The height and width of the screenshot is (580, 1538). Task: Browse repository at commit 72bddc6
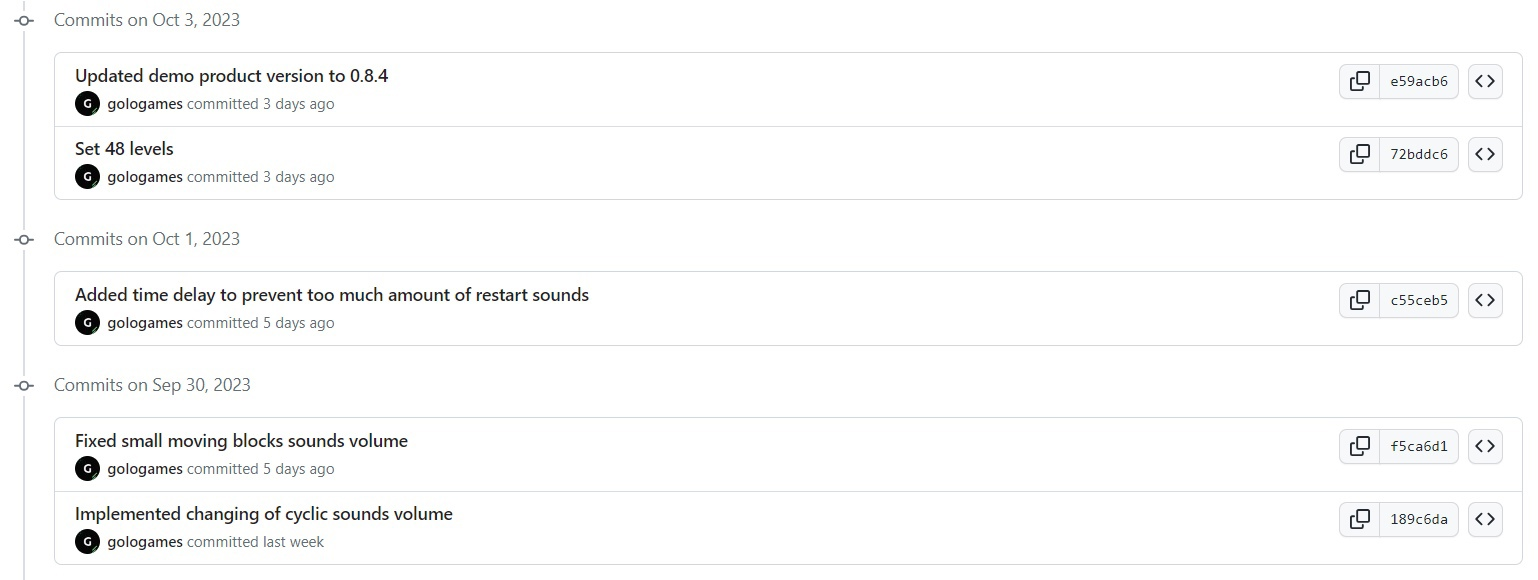coord(1485,155)
